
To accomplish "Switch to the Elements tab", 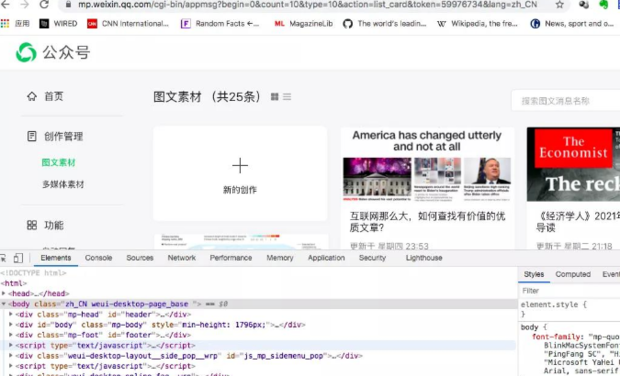I will 56,258.
